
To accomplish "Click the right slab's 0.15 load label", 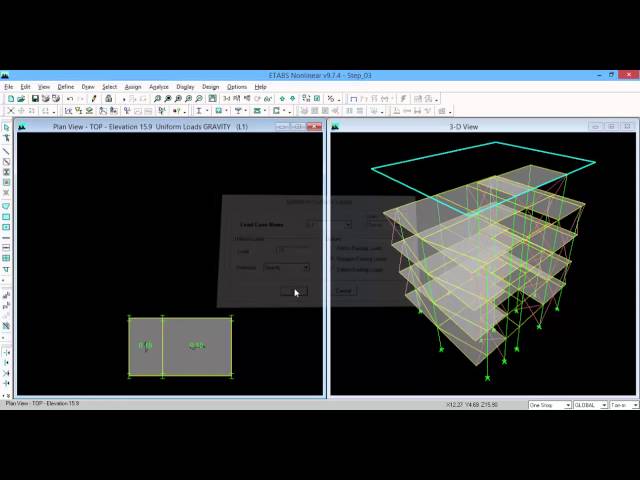I will 197,346.
